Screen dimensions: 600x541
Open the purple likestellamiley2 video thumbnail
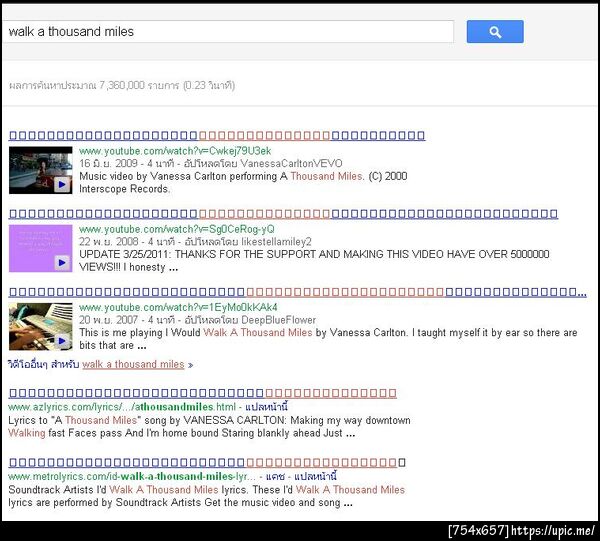(x=41, y=248)
